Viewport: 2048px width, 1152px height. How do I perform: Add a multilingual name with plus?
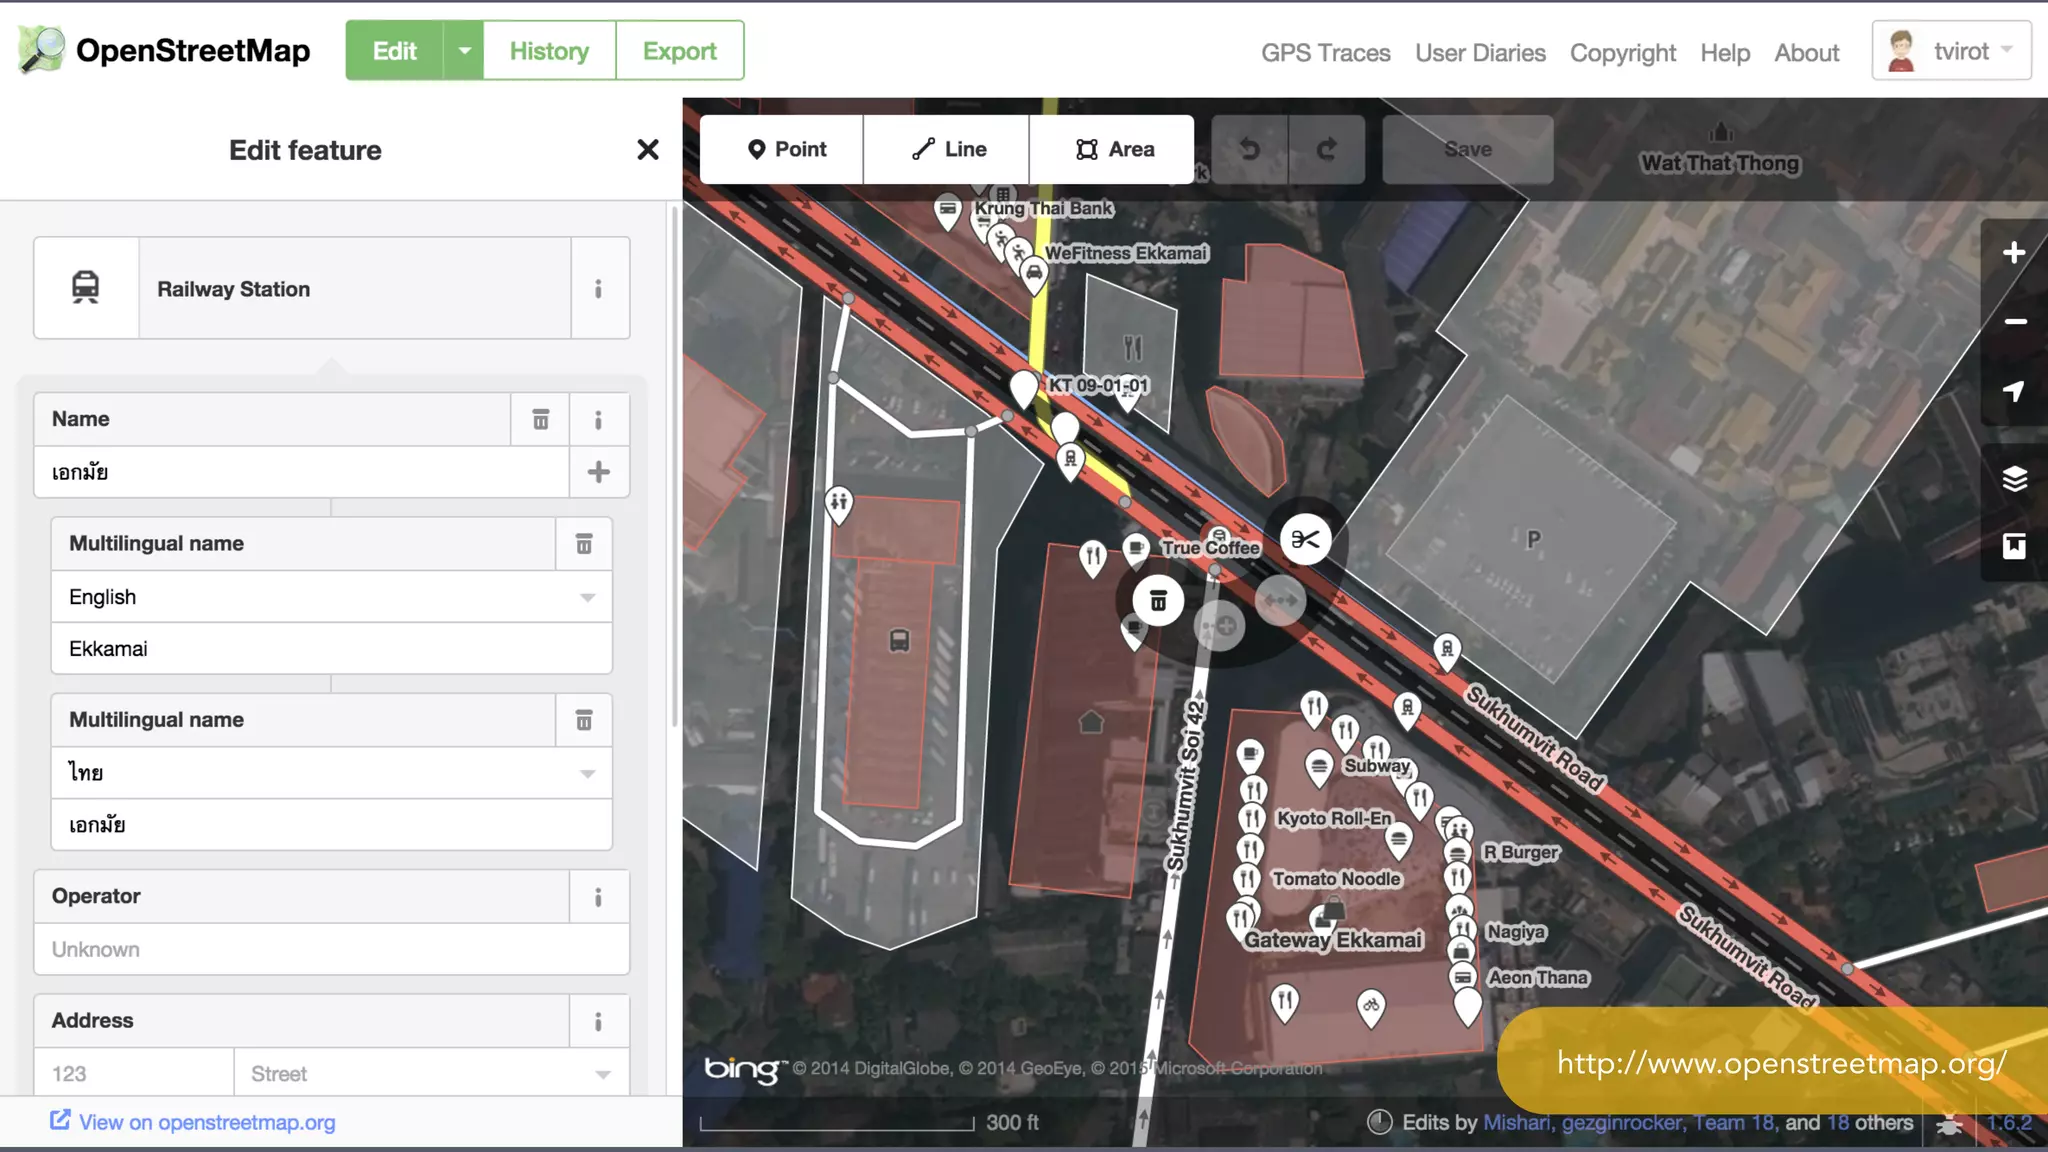click(598, 472)
